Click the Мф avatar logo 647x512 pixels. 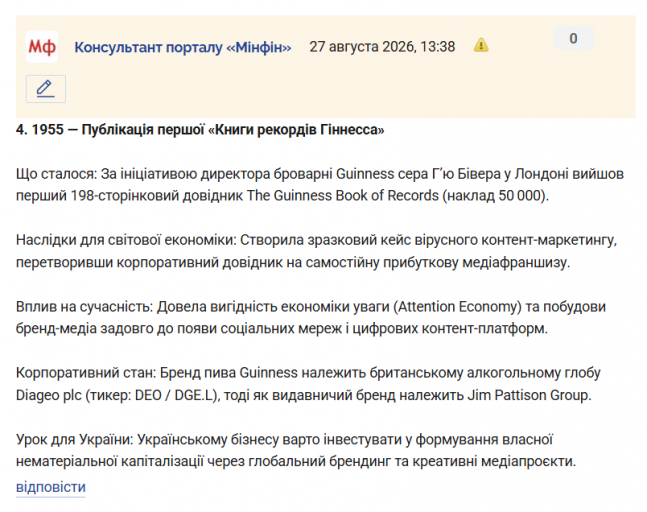[x=42, y=47]
